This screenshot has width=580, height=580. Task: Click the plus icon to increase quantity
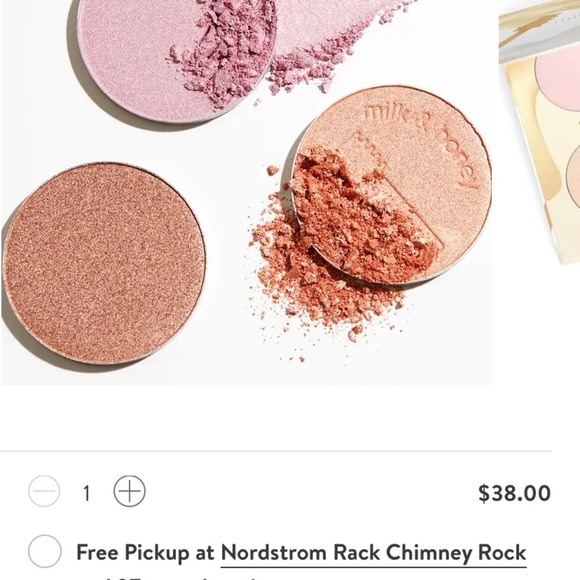coord(129,491)
